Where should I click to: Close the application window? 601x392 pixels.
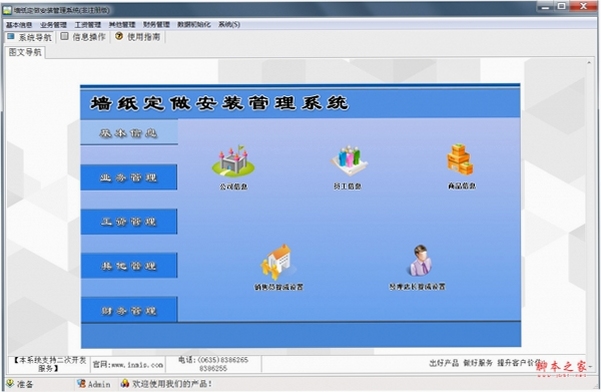(x=583, y=7)
